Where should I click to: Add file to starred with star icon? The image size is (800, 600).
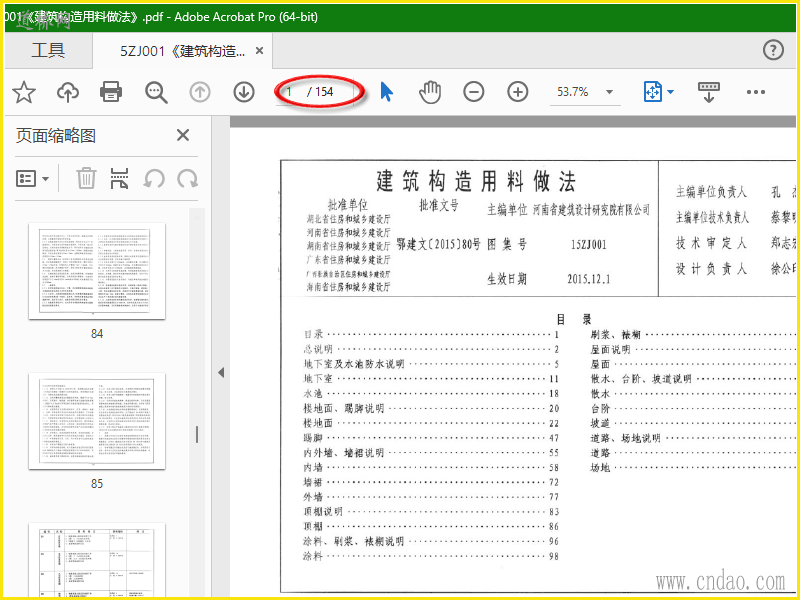pyautogui.click(x=24, y=92)
